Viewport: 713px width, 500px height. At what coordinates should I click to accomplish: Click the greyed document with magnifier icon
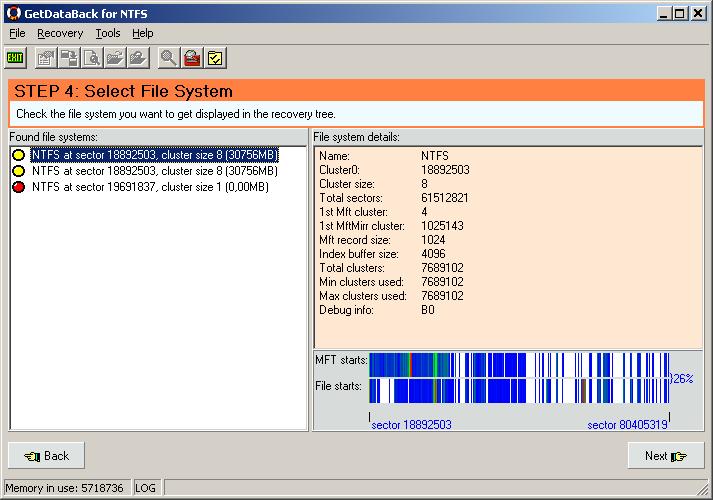coord(92,58)
